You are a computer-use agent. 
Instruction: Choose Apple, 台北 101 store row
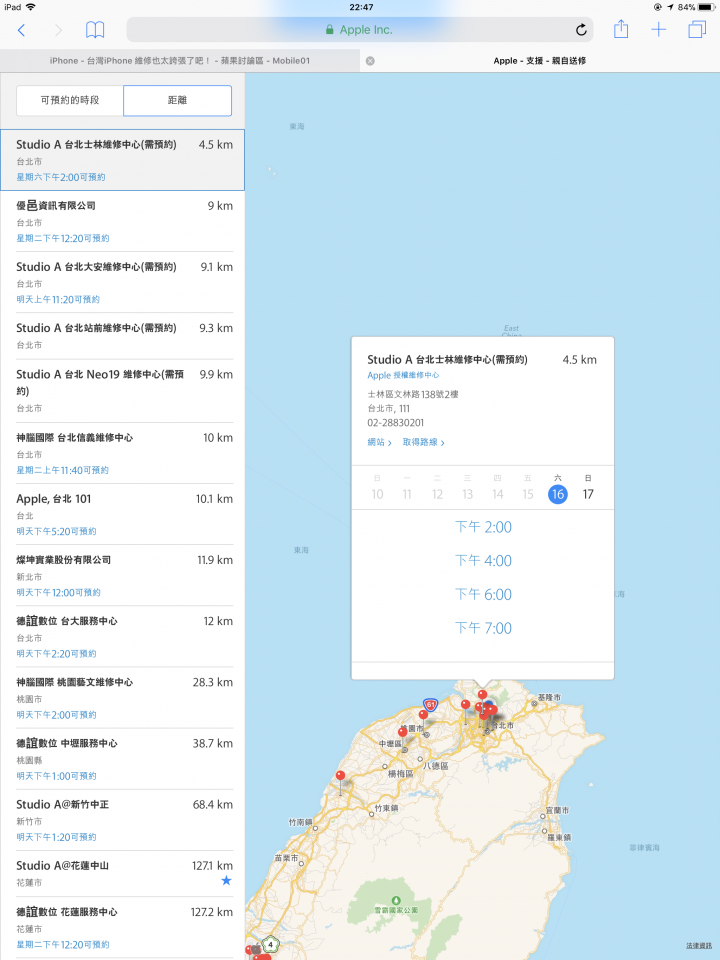pos(122,514)
